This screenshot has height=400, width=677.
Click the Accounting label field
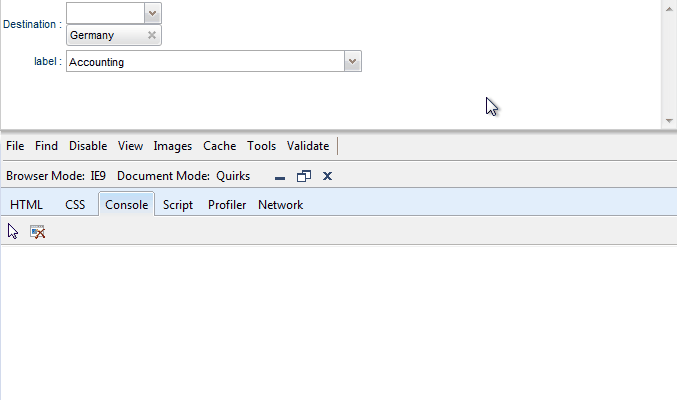206,61
